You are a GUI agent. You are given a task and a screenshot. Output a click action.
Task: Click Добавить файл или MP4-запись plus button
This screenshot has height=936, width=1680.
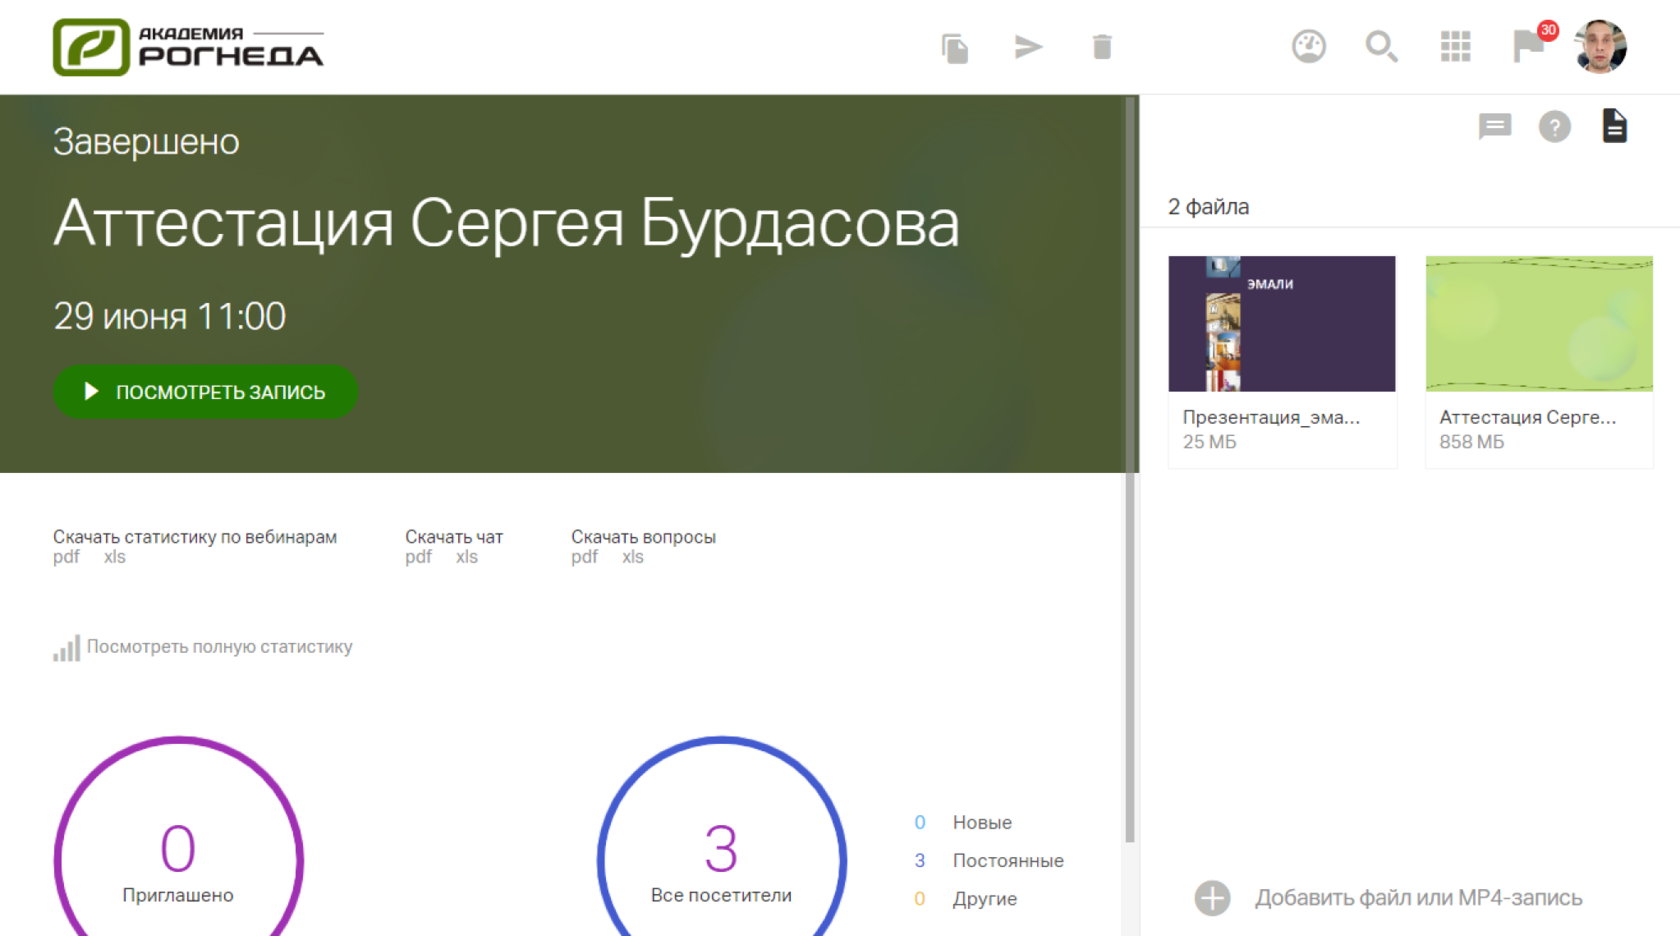pyautogui.click(x=1212, y=898)
